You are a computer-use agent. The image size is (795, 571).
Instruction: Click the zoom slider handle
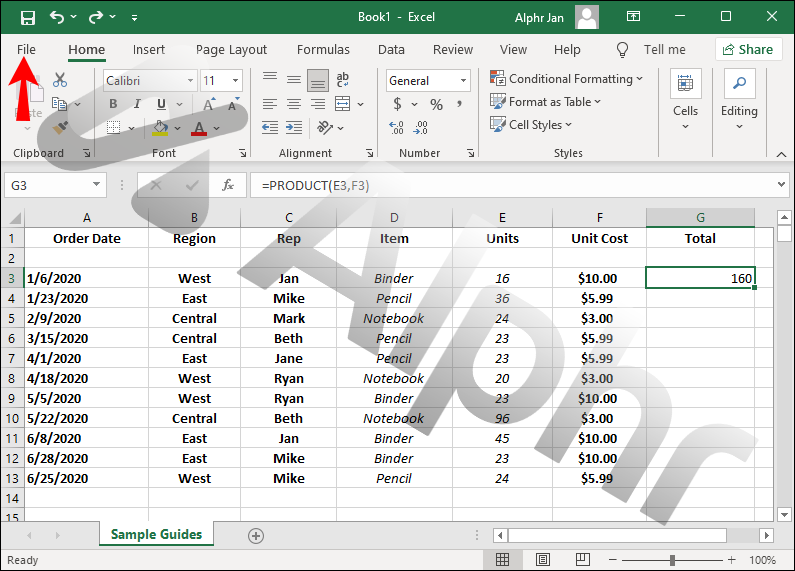tap(673, 560)
